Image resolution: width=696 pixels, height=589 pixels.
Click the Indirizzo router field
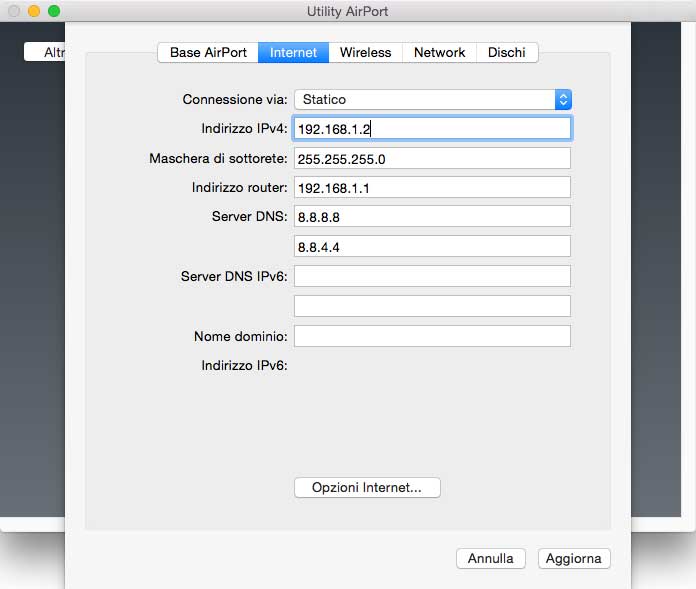pos(432,188)
